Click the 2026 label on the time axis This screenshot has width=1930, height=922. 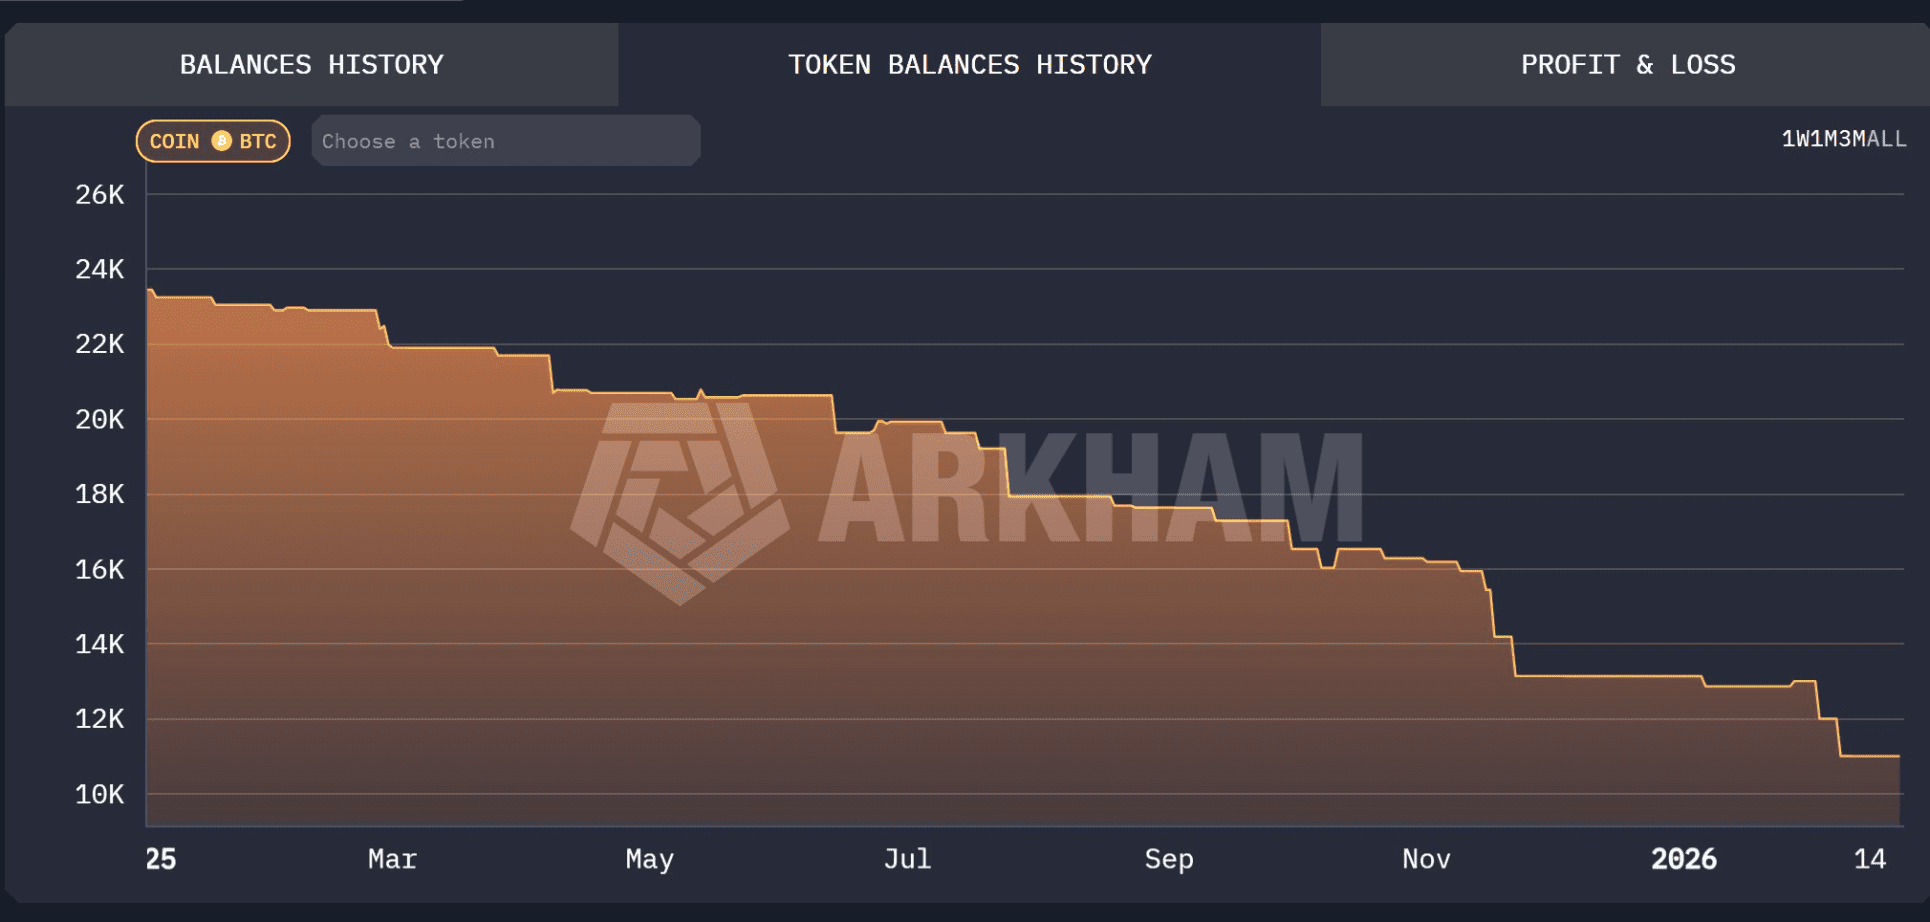pos(1683,859)
